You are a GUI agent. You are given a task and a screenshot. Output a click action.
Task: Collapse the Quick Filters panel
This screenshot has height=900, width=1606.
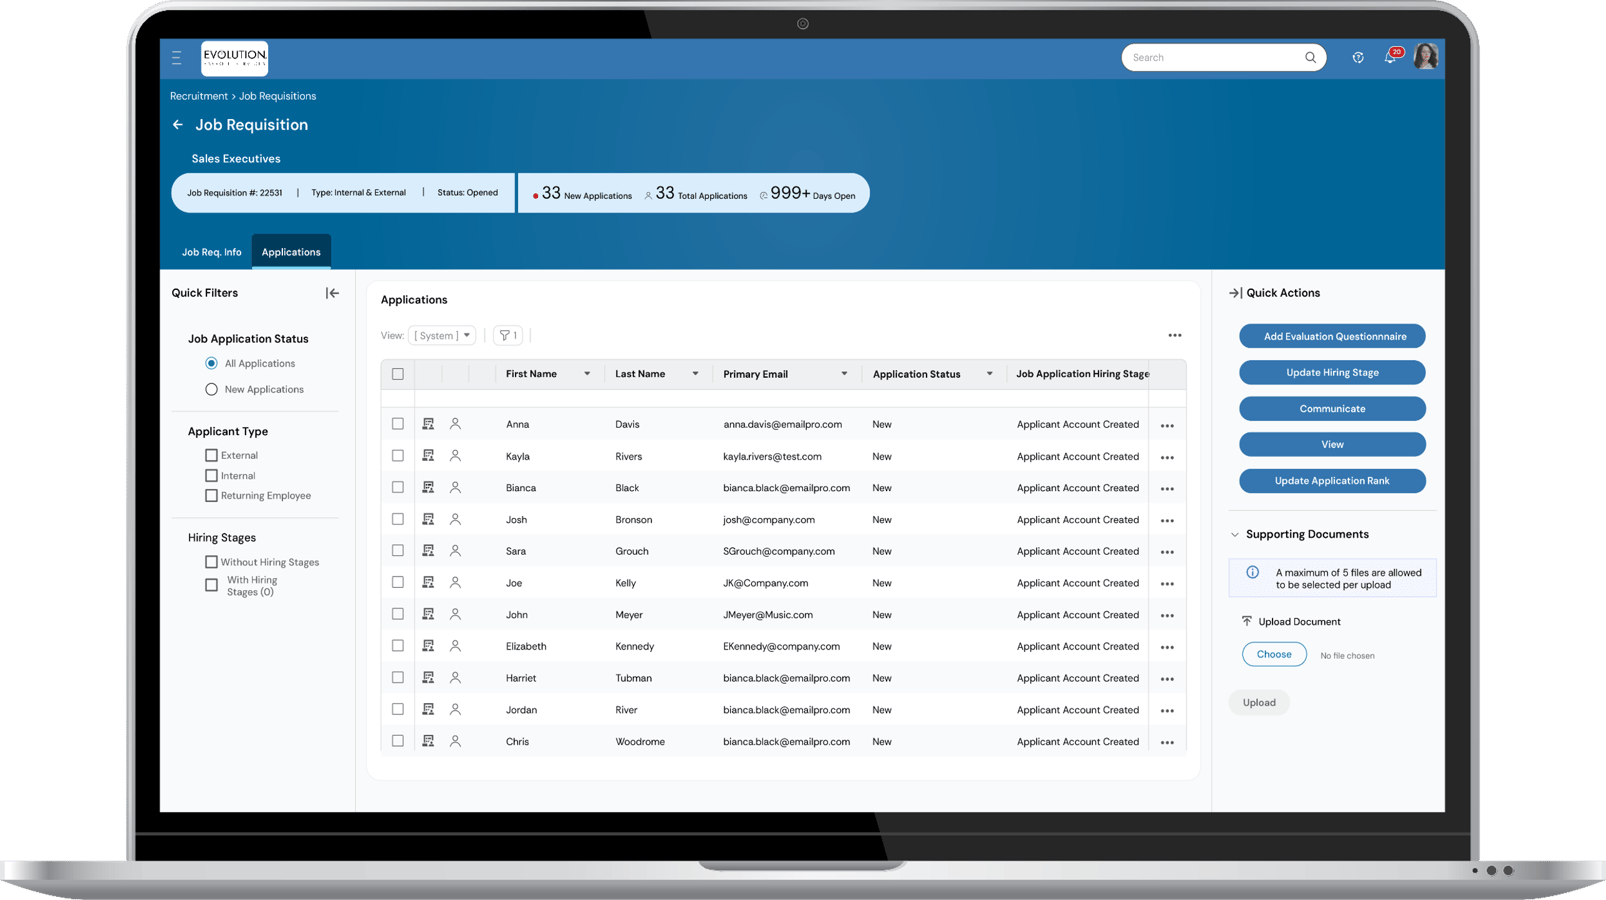click(x=331, y=292)
